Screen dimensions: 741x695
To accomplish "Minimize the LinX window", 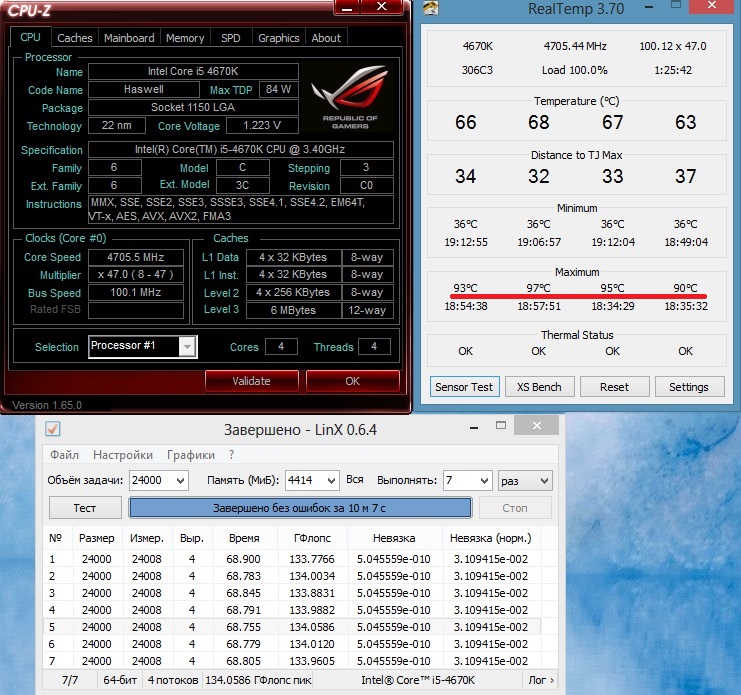I will click(474, 428).
